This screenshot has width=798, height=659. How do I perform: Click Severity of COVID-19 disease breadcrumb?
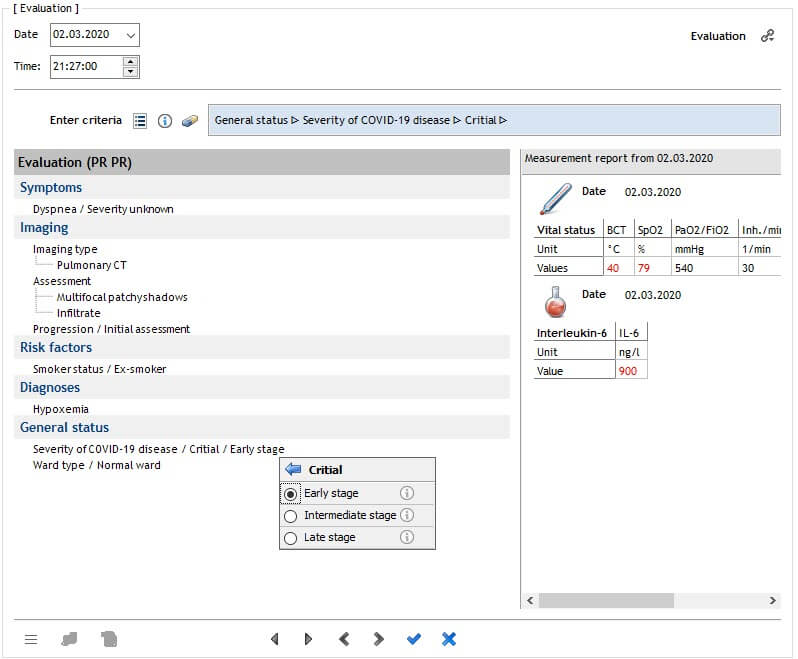376,120
